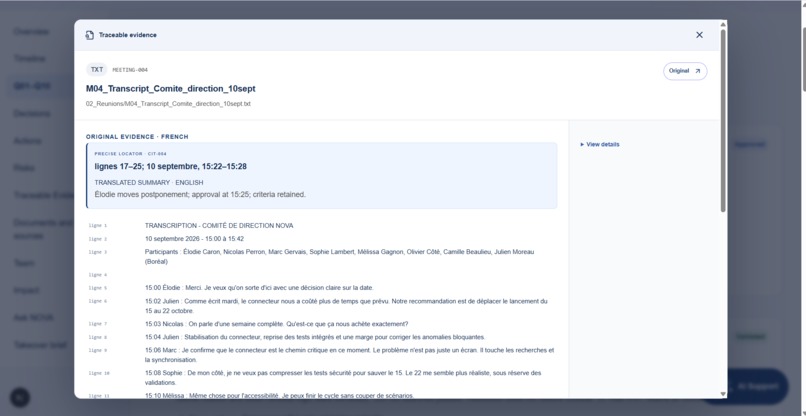This screenshot has width=806, height=416.
Task: Click the dialog scrollbar down arrow
Action: click(x=723, y=394)
